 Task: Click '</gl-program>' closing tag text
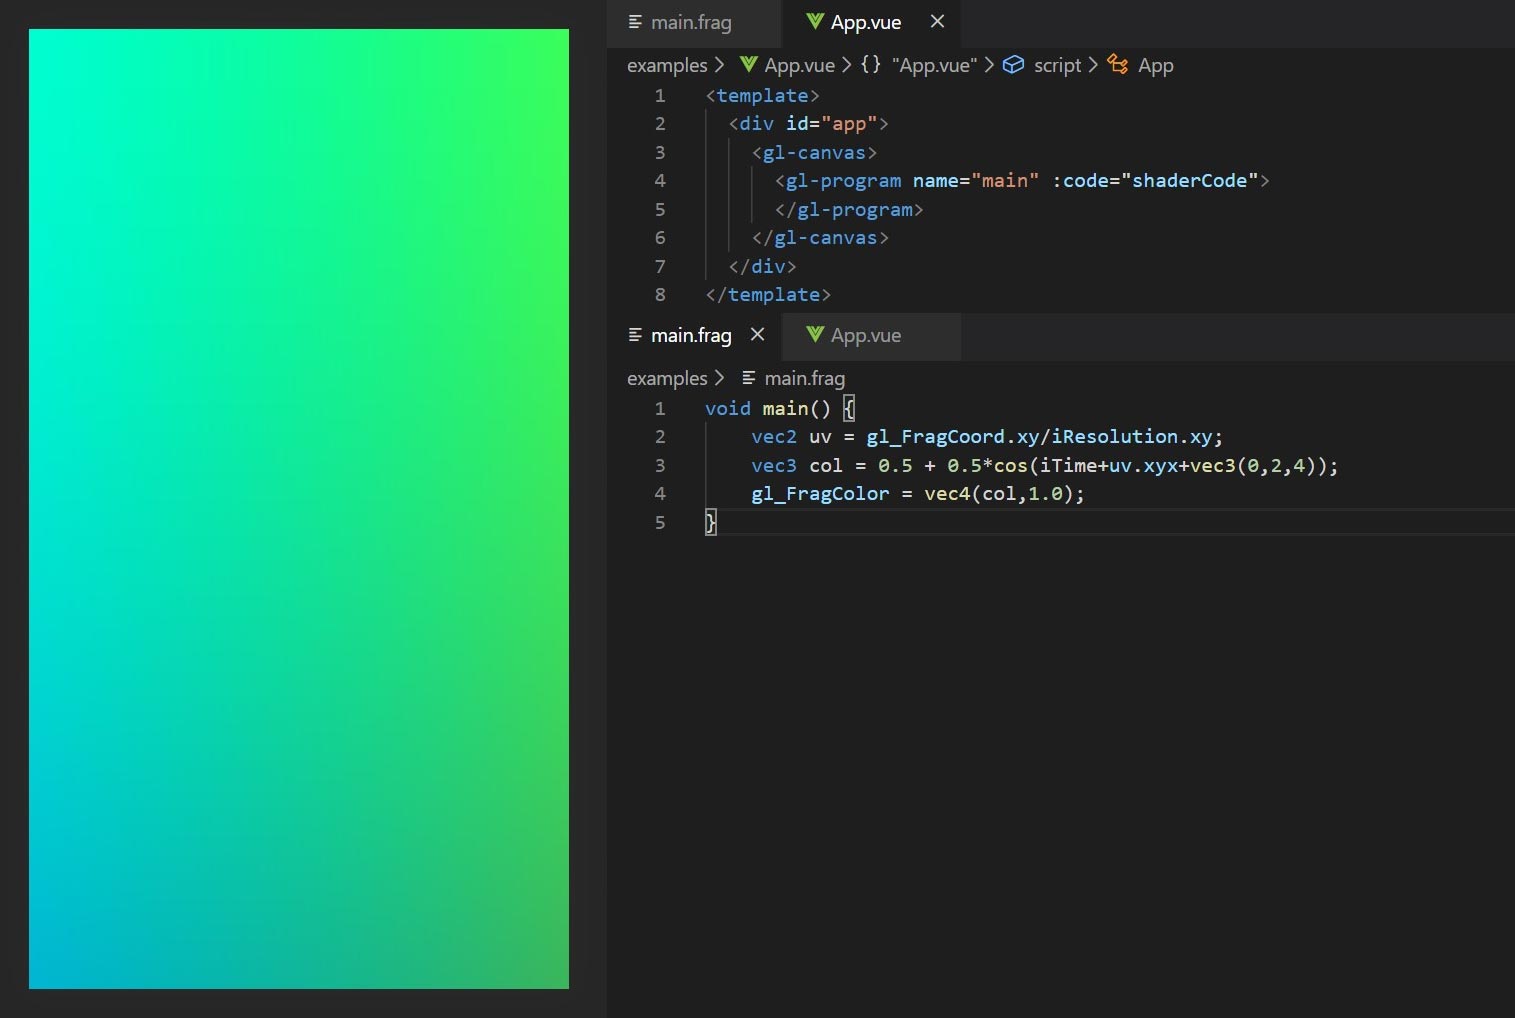(x=849, y=209)
